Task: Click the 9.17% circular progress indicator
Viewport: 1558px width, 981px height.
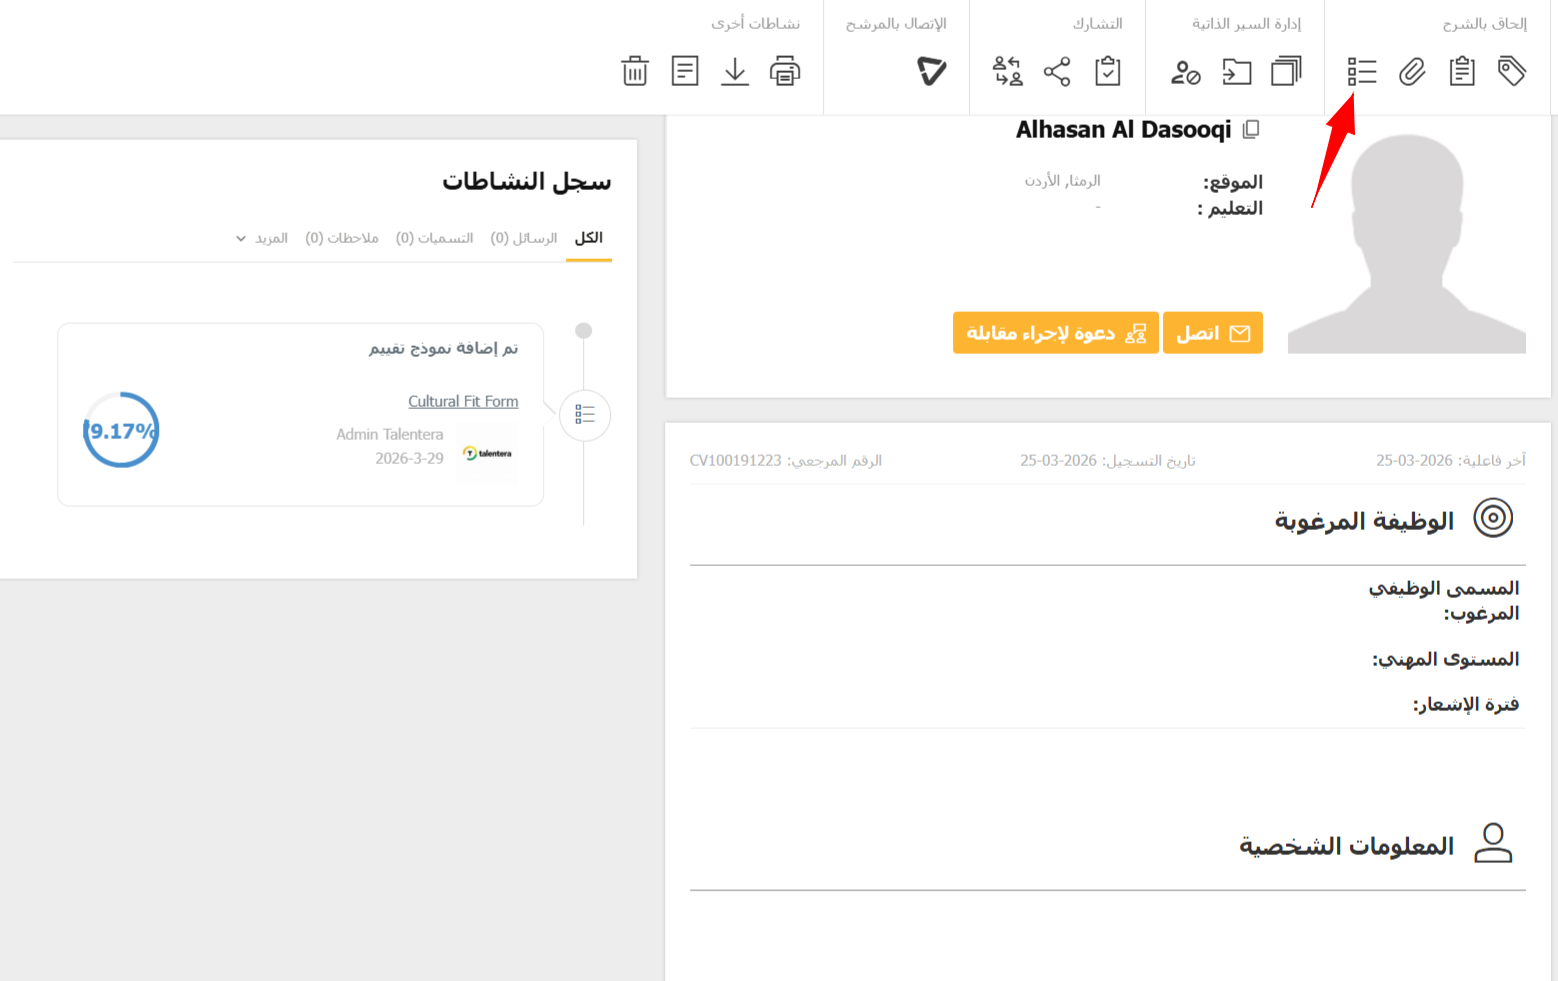Action: (x=121, y=430)
